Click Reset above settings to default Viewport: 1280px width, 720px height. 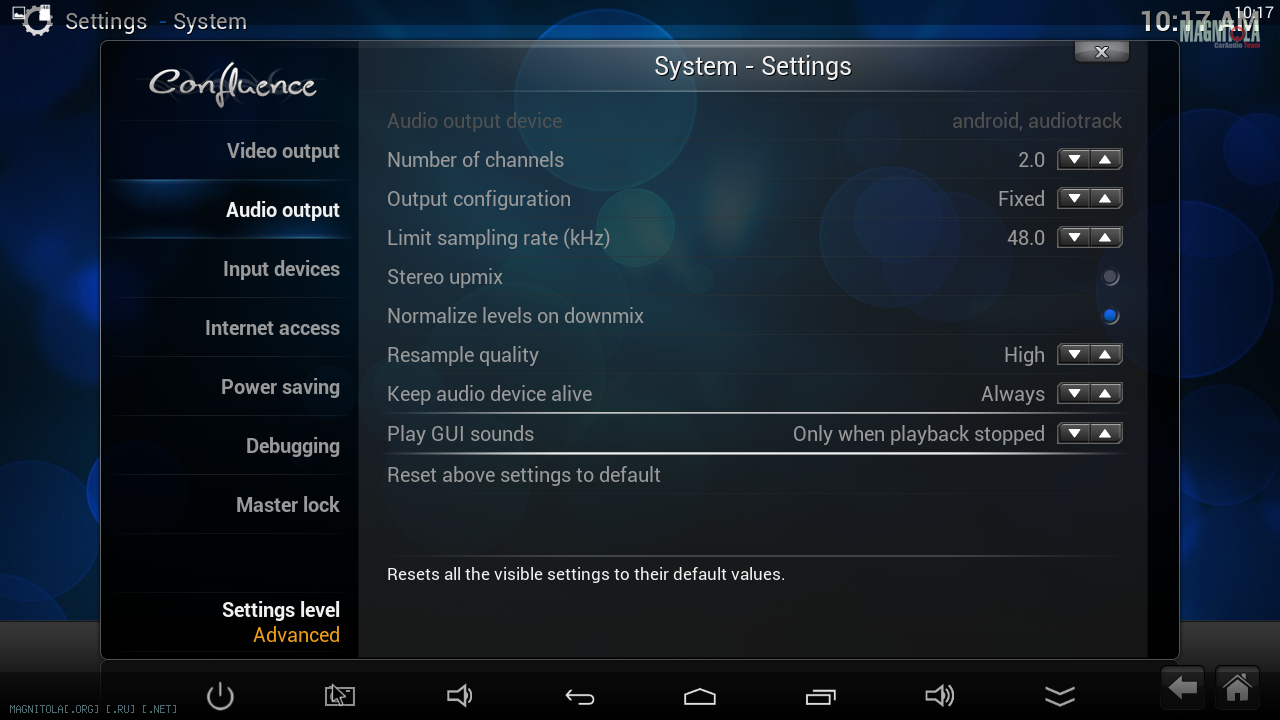point(524,475)
